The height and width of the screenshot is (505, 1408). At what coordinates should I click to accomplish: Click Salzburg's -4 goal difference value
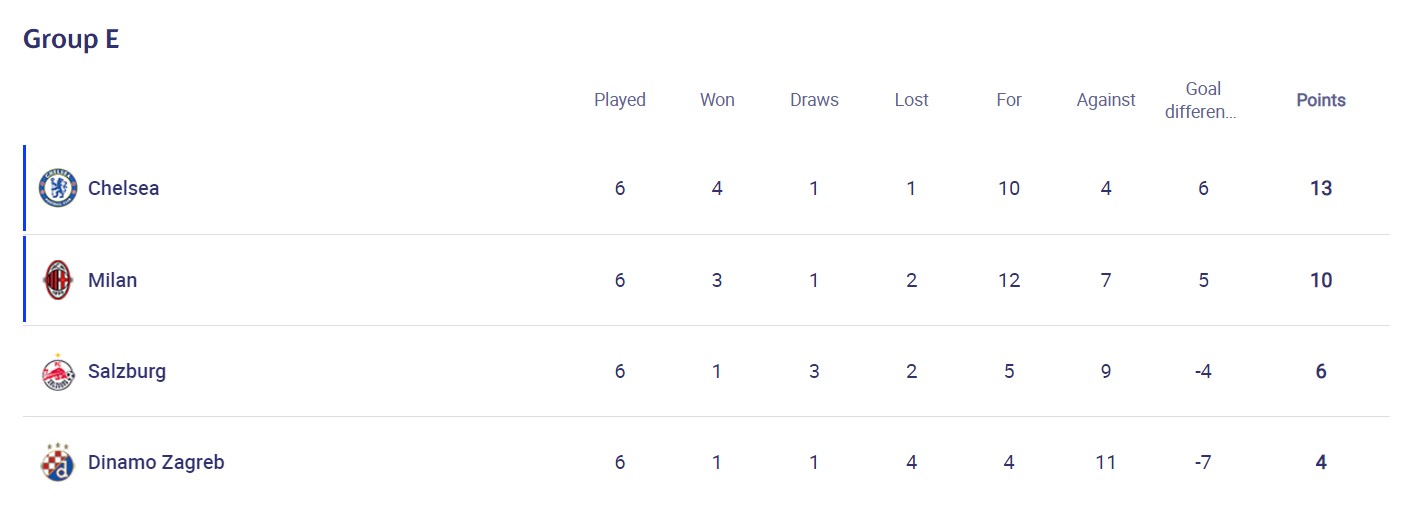[1203, 371]
